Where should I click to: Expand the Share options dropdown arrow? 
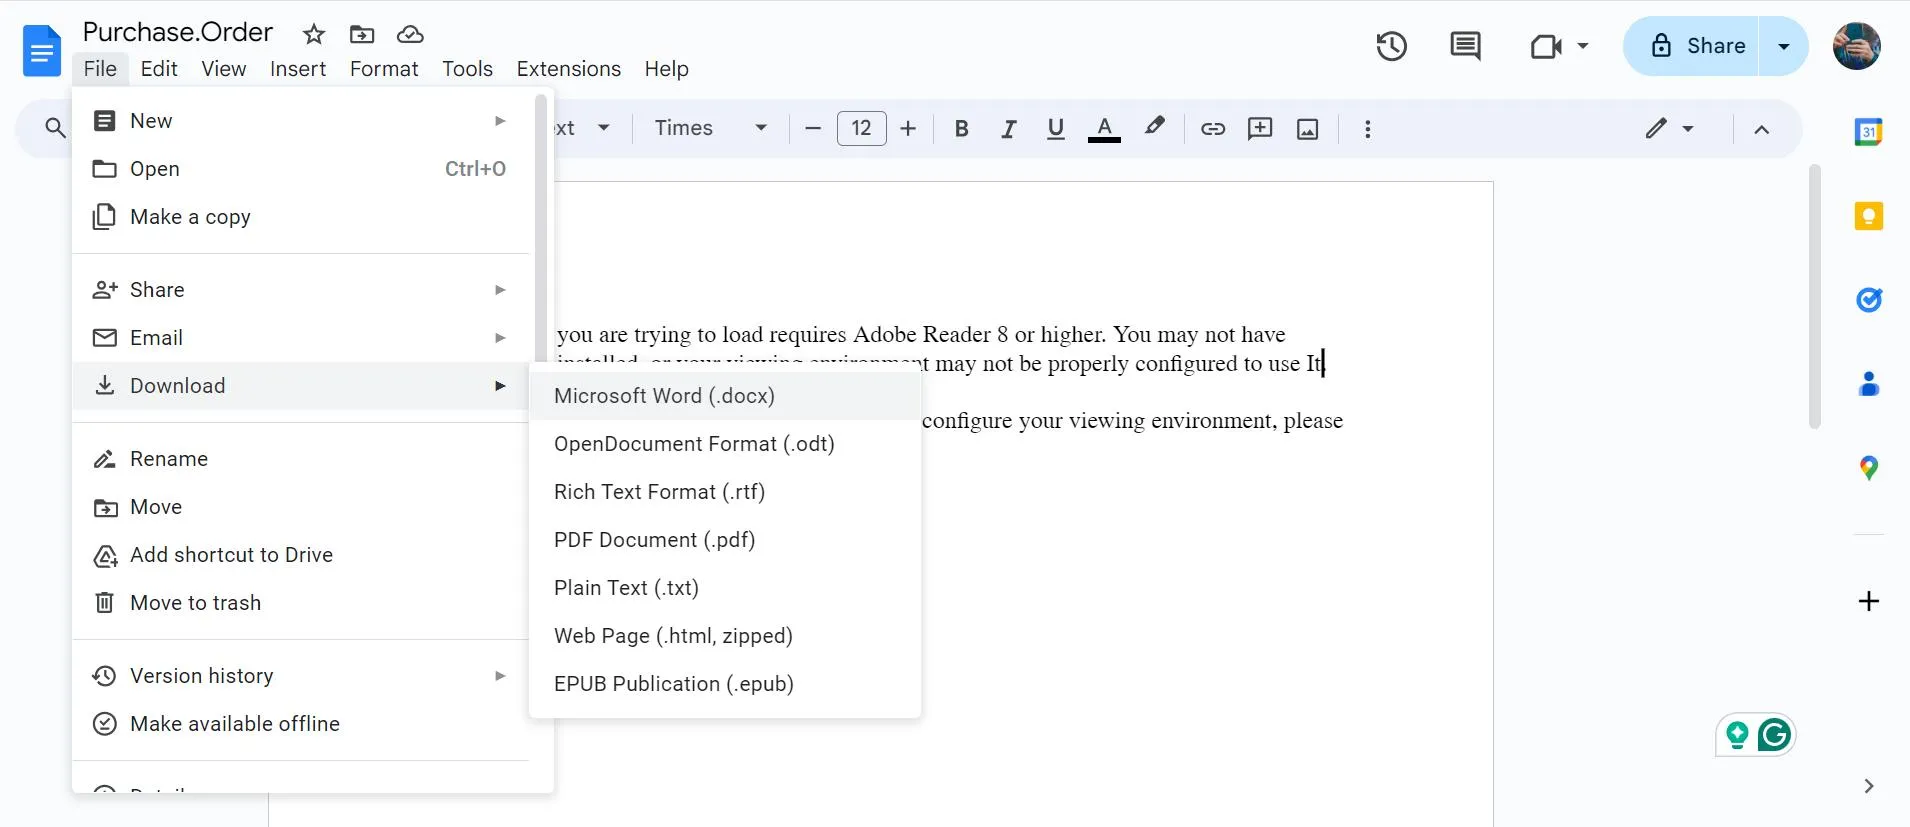pyautogui.click(x=1783, y=46)
